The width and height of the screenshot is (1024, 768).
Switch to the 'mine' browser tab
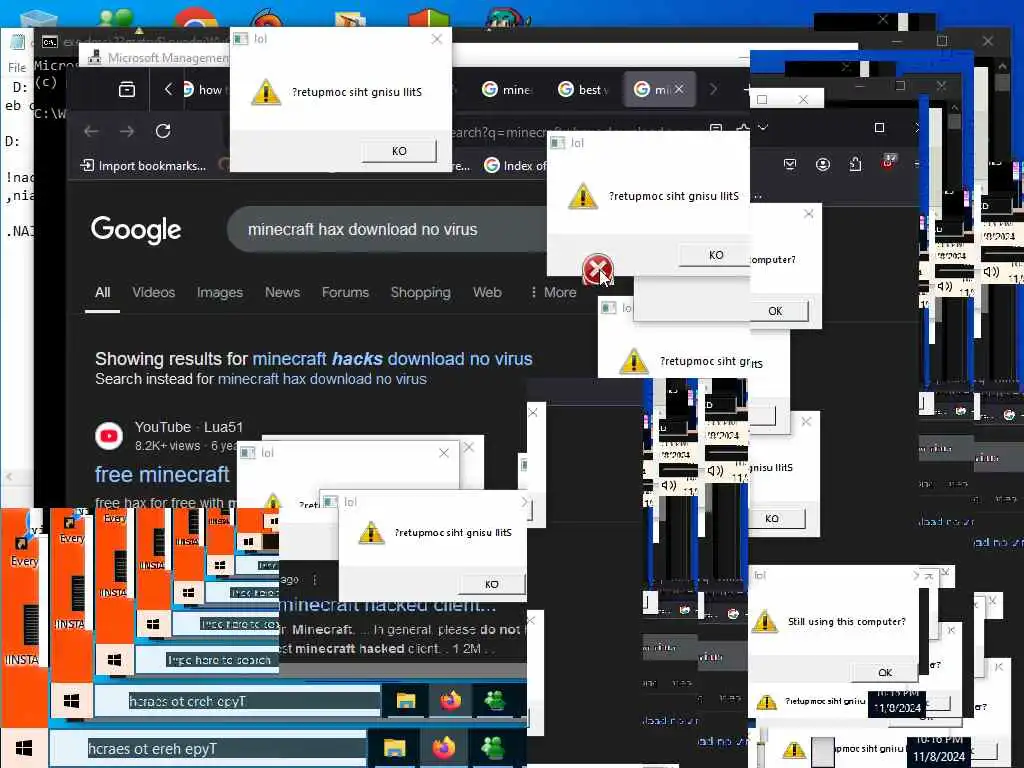(507, 89)
